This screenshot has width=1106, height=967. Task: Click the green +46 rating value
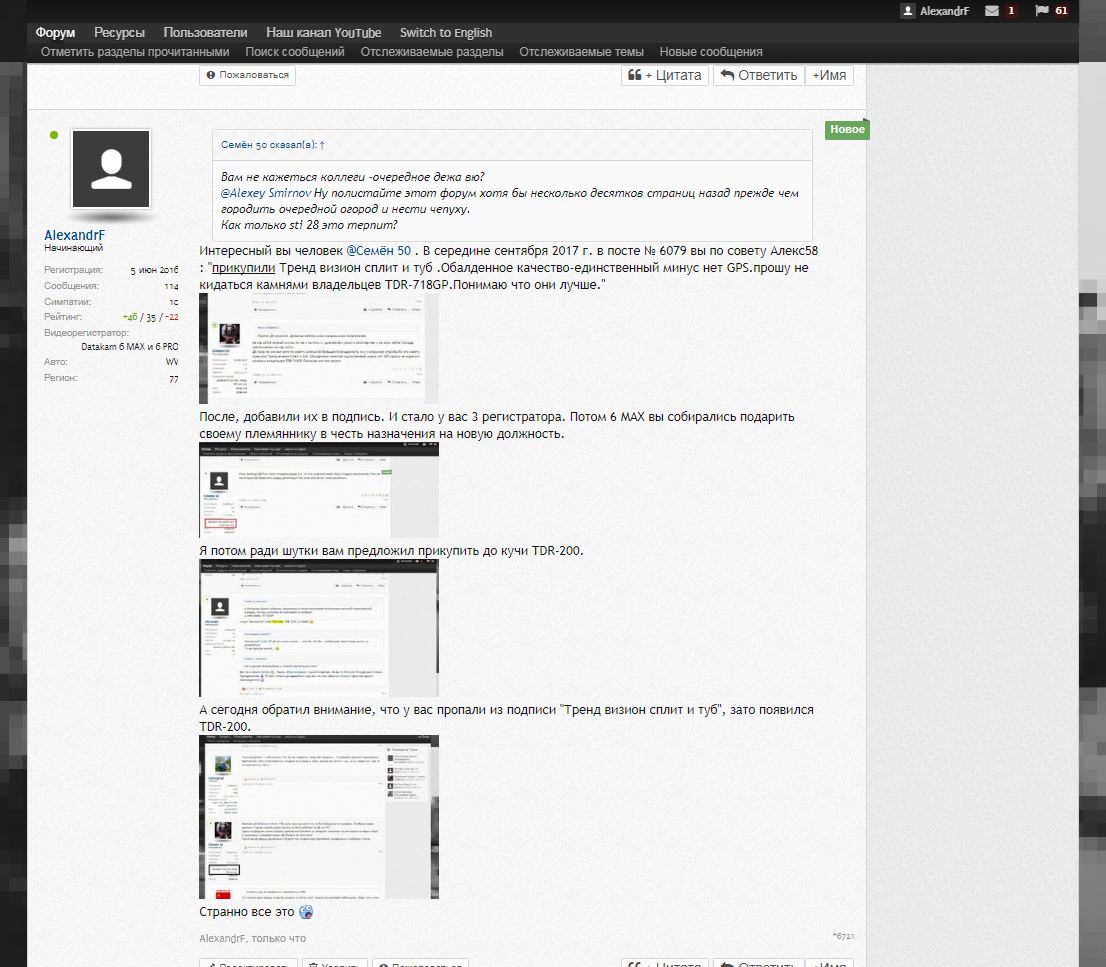tap(130, 317)
